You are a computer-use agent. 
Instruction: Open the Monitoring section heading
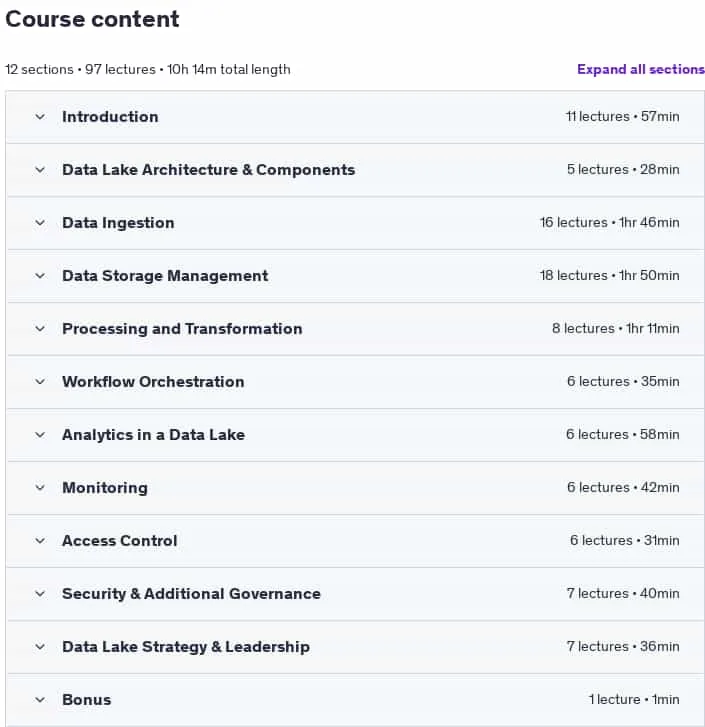[x=105, y=488]
